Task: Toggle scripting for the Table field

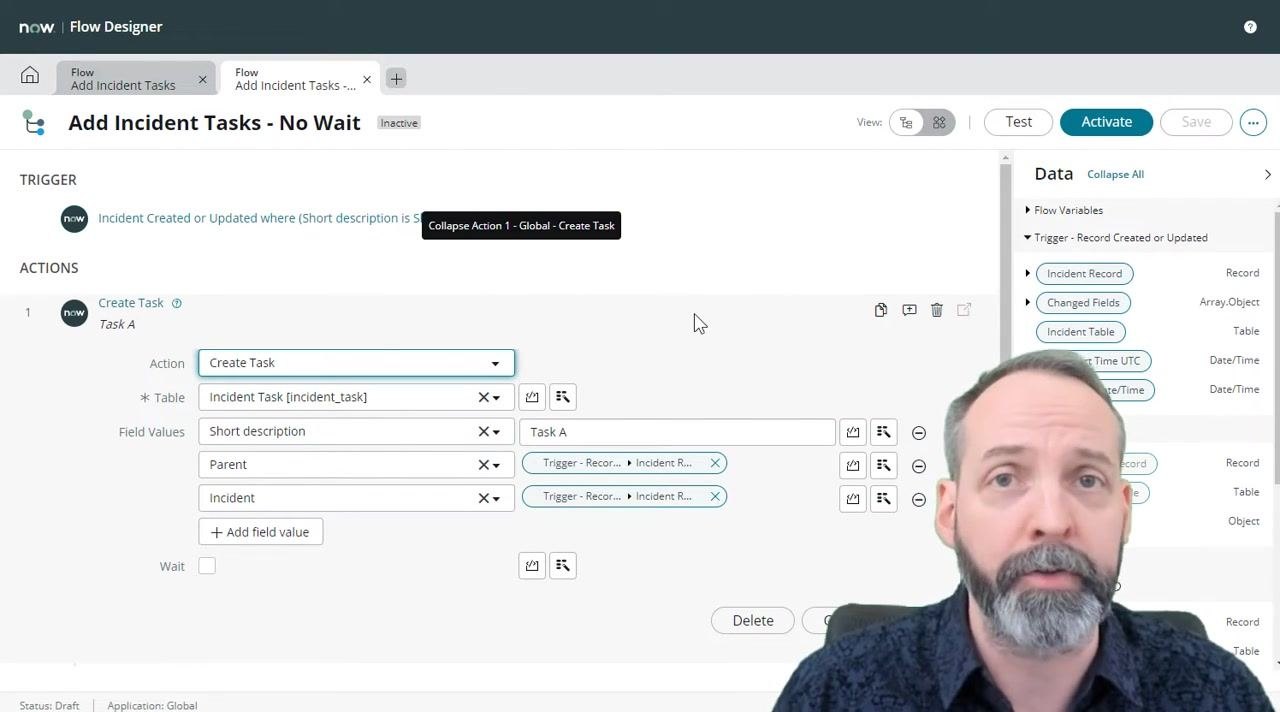Action: click(x=532, y=397)
